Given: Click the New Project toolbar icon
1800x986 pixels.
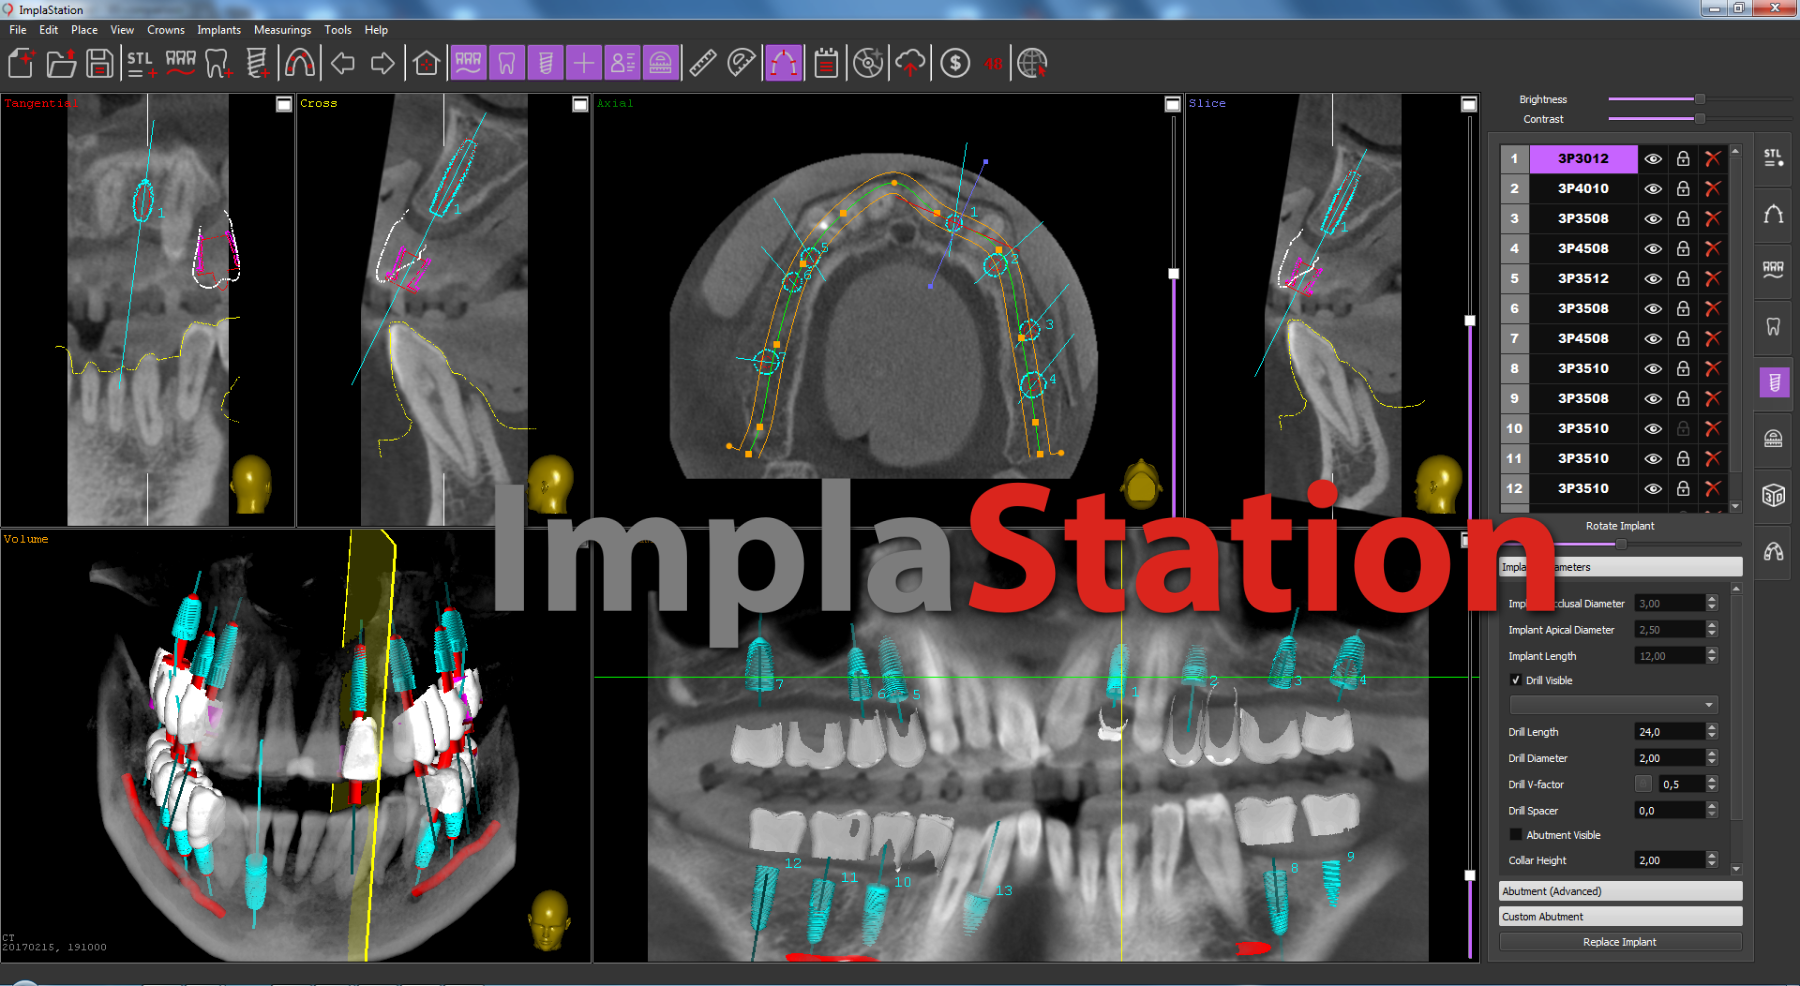Looking at the screenshot, I should [x=21, y=63].
